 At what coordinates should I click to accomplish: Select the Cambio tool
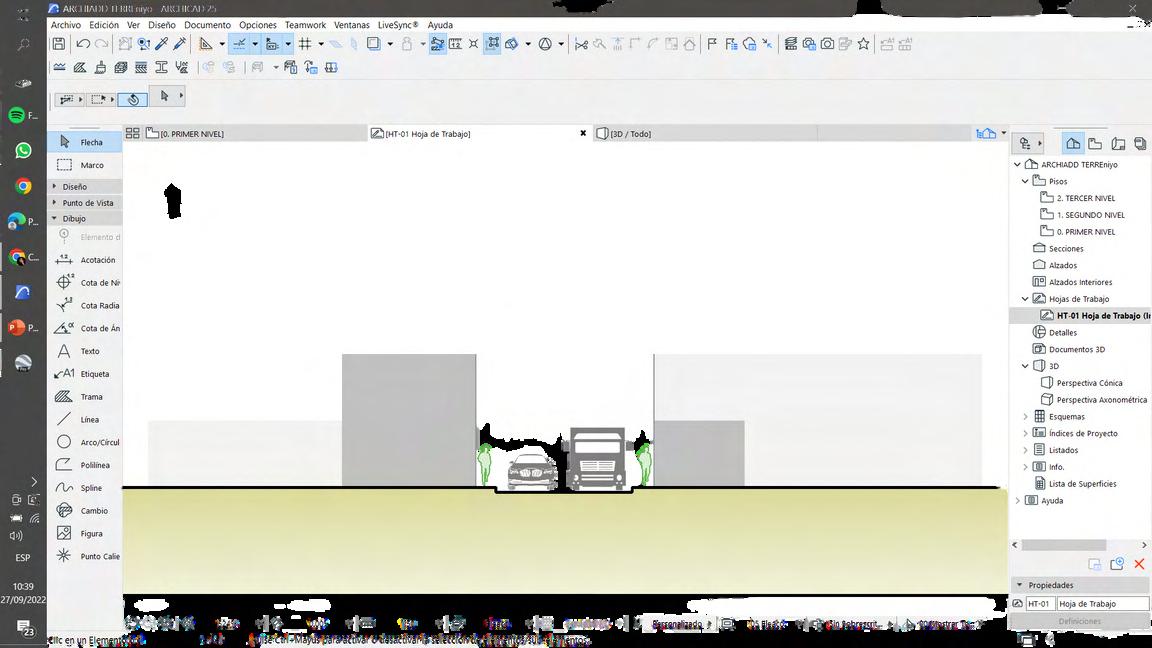click(87, 511)
